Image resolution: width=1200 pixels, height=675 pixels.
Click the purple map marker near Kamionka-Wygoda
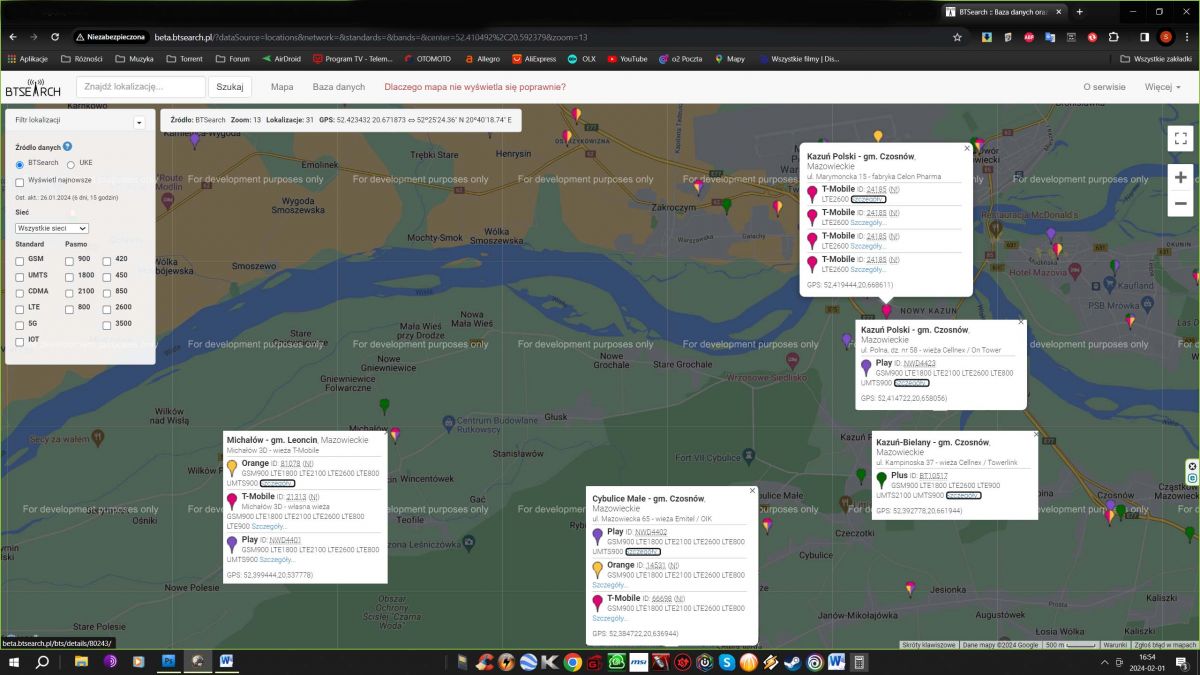pyautogui.click(x=195, y=140)
